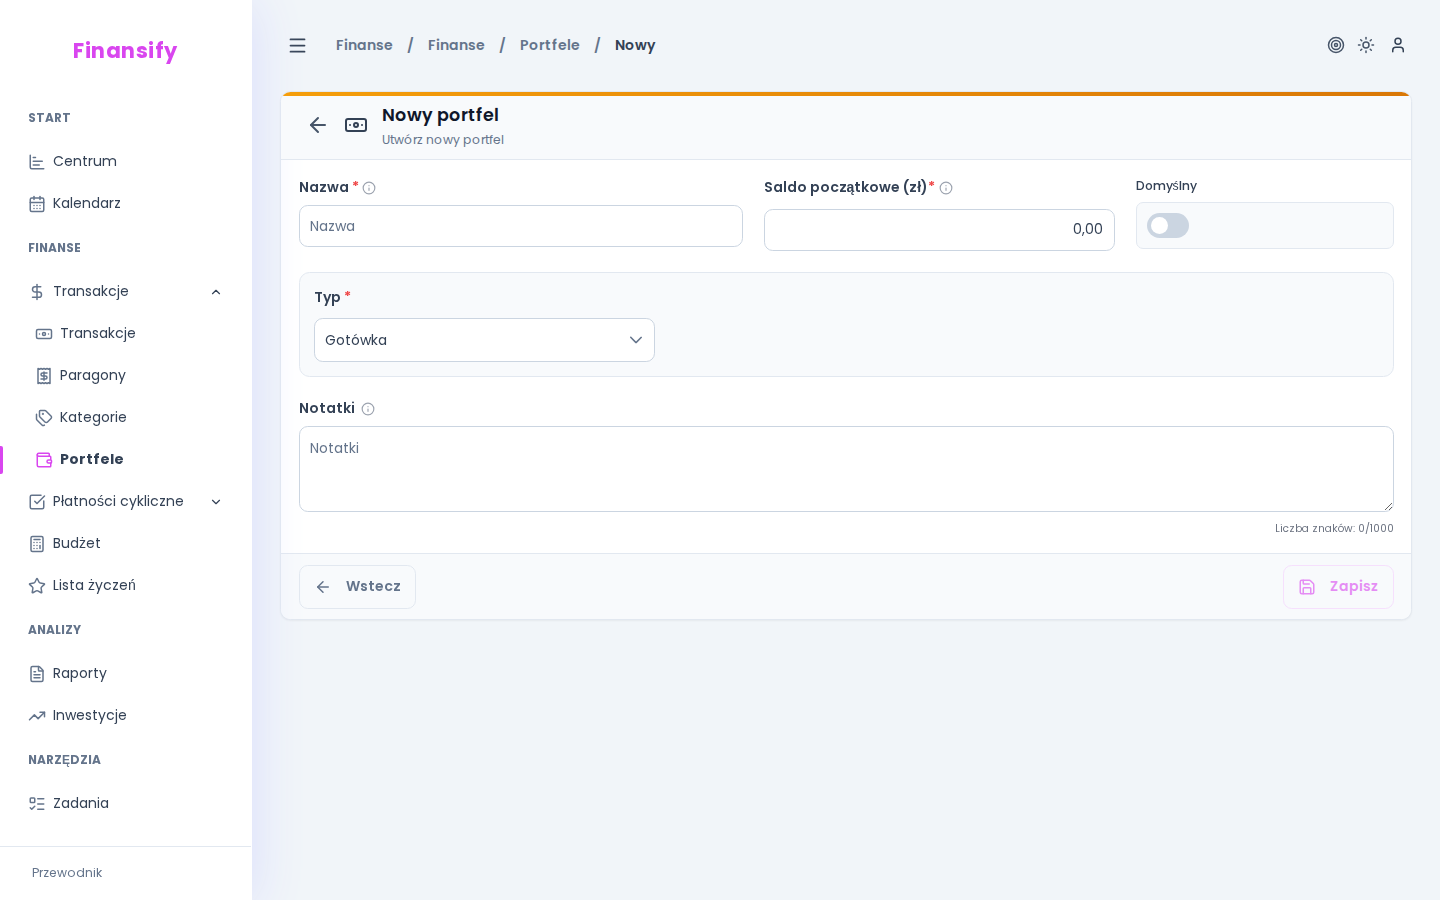Open the target goals icon in header
Viewport: 1440px width, 900px height.
(1336, 45)
